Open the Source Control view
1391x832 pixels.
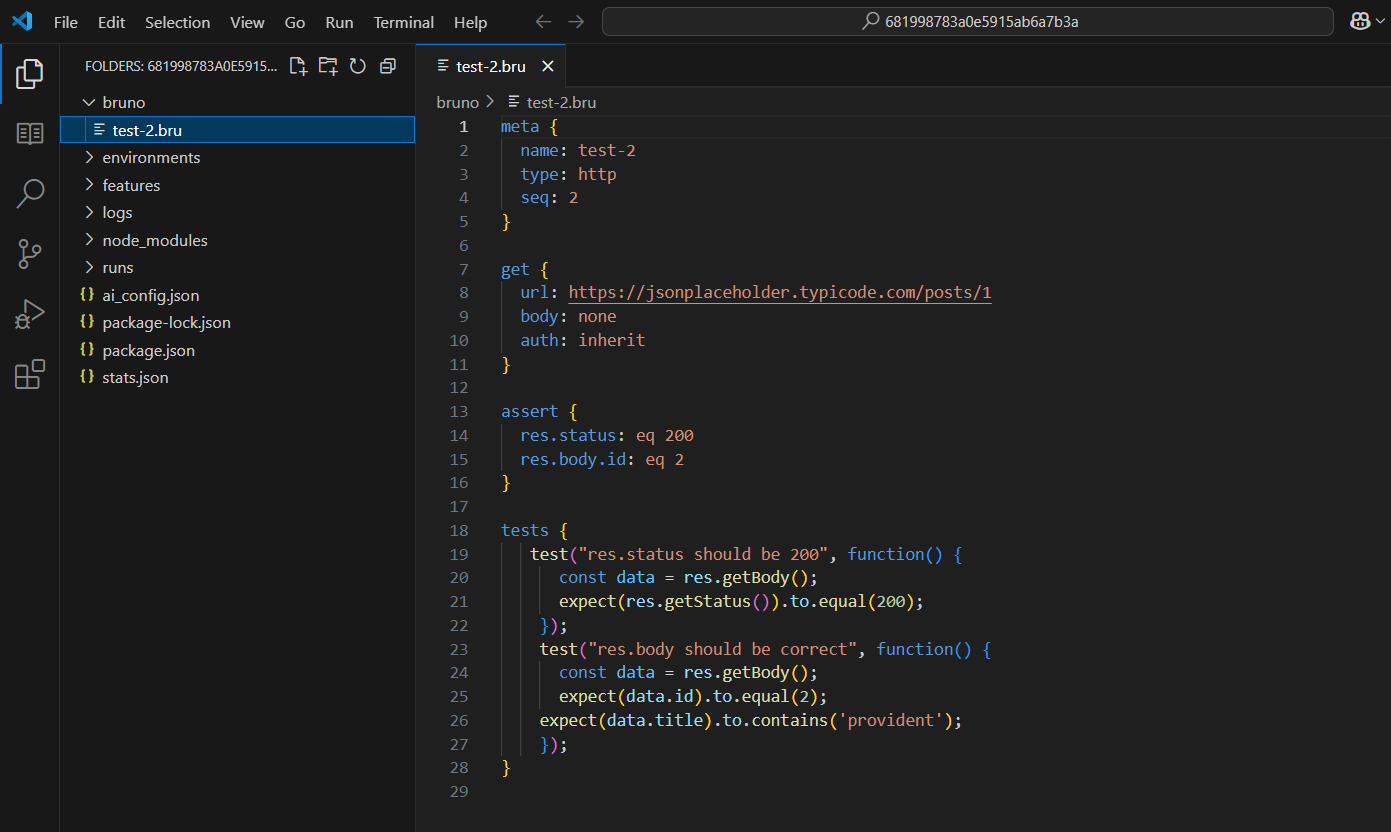(x=30, y=254)
